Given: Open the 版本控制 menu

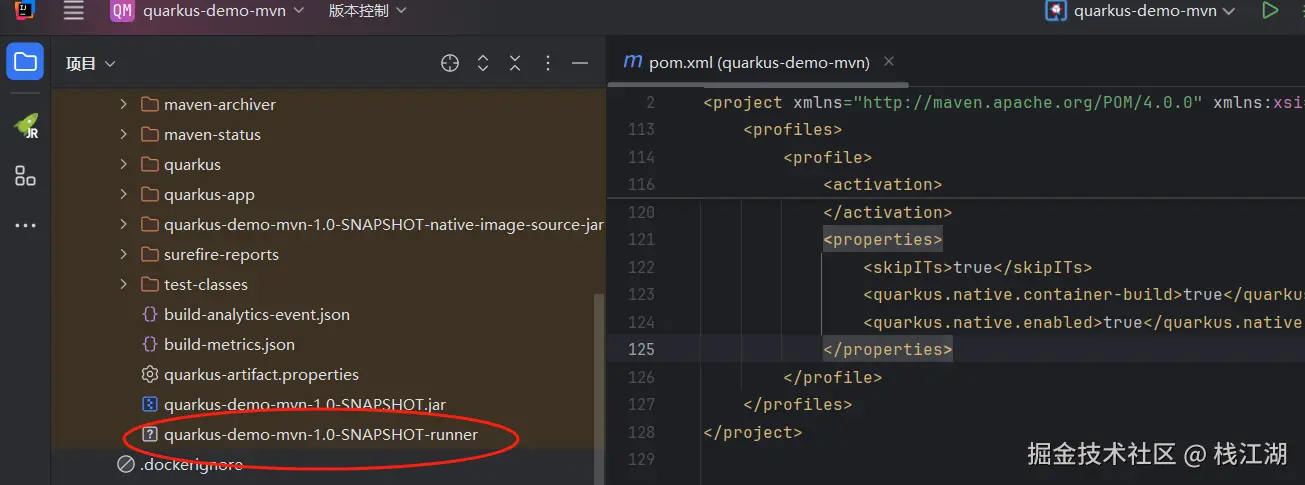Looking at the screenshot, I should tap(367, 11).
